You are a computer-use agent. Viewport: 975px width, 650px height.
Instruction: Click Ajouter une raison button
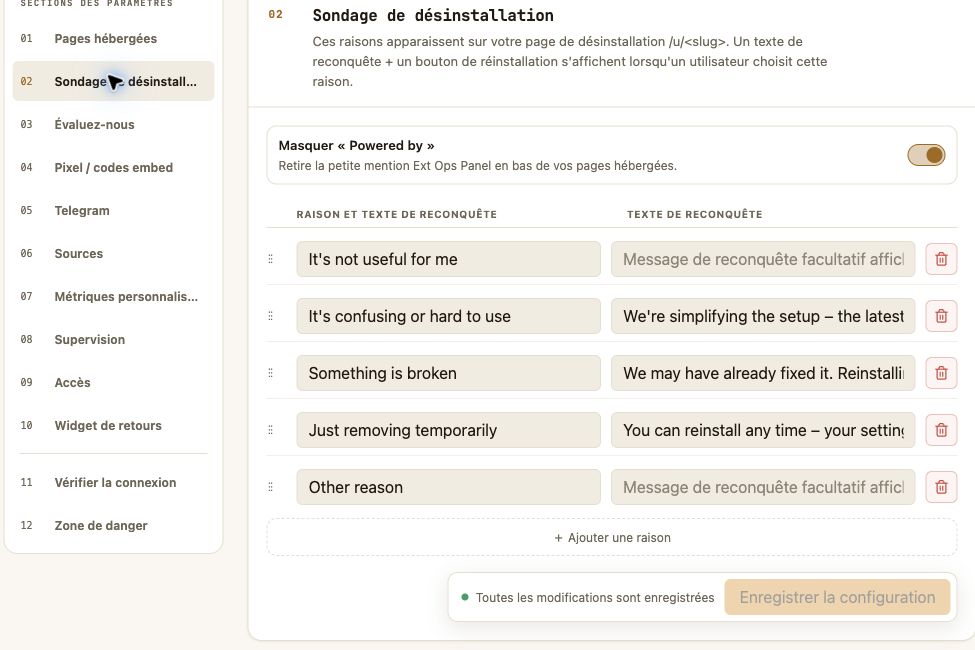point(612,537)
